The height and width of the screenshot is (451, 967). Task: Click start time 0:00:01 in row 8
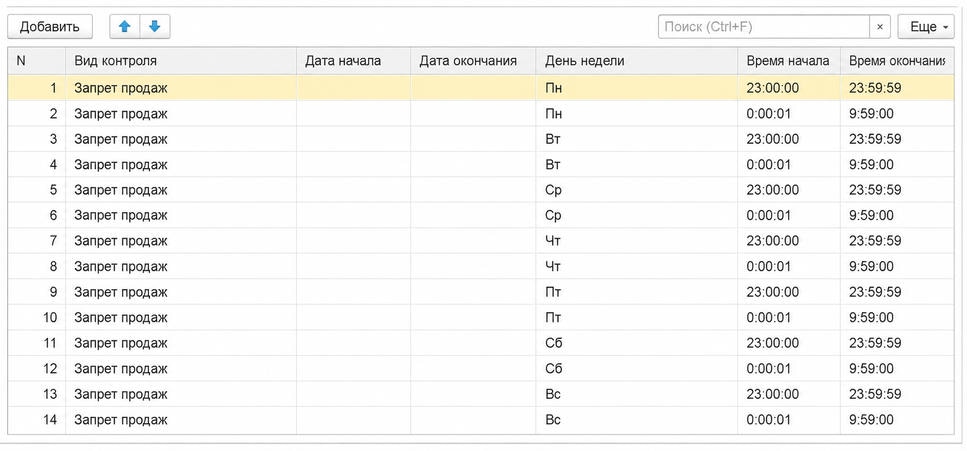(x=789, y=267)
